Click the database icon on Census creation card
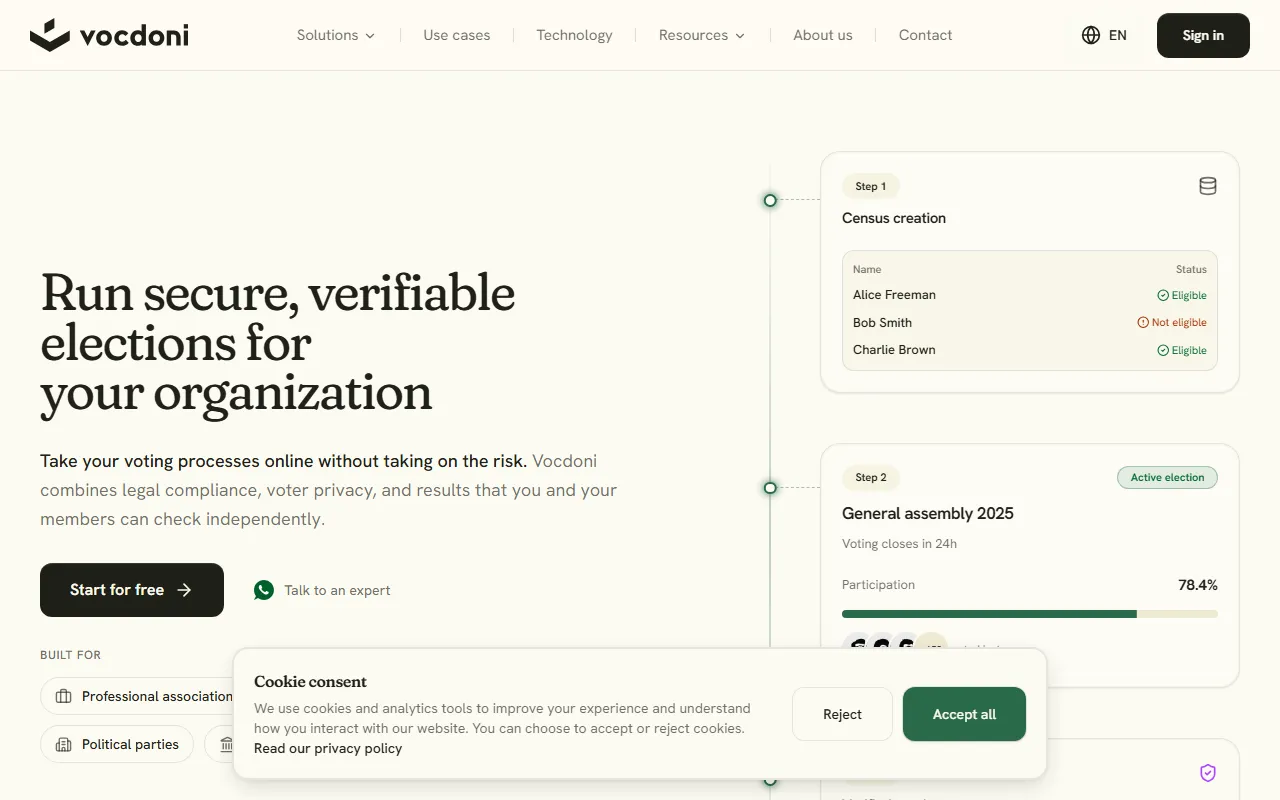 point(1208,186)
